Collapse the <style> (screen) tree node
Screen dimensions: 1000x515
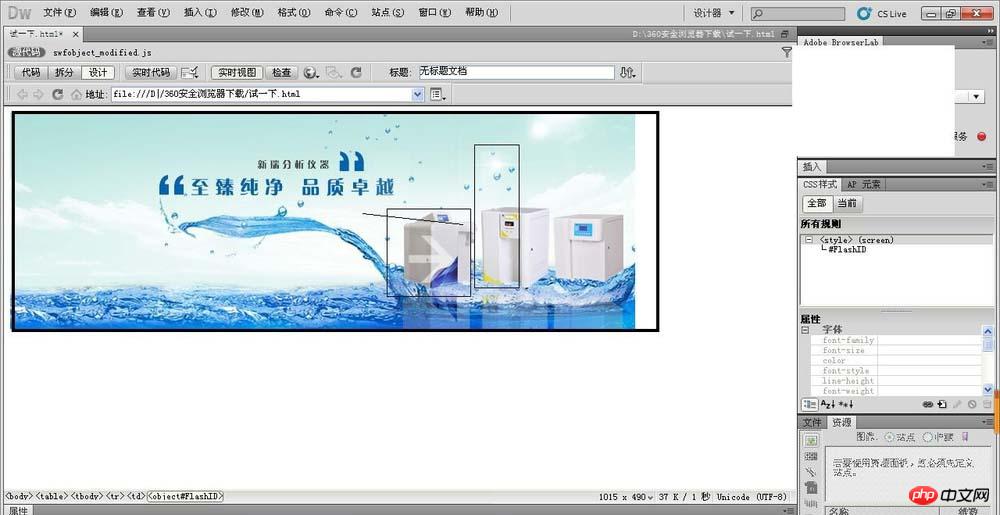[x=808, y=240]
